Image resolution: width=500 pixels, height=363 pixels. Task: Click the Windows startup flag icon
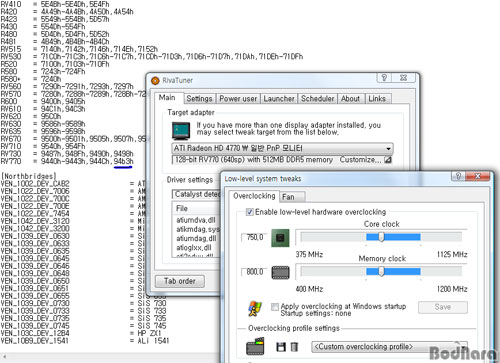pos(255,309)
